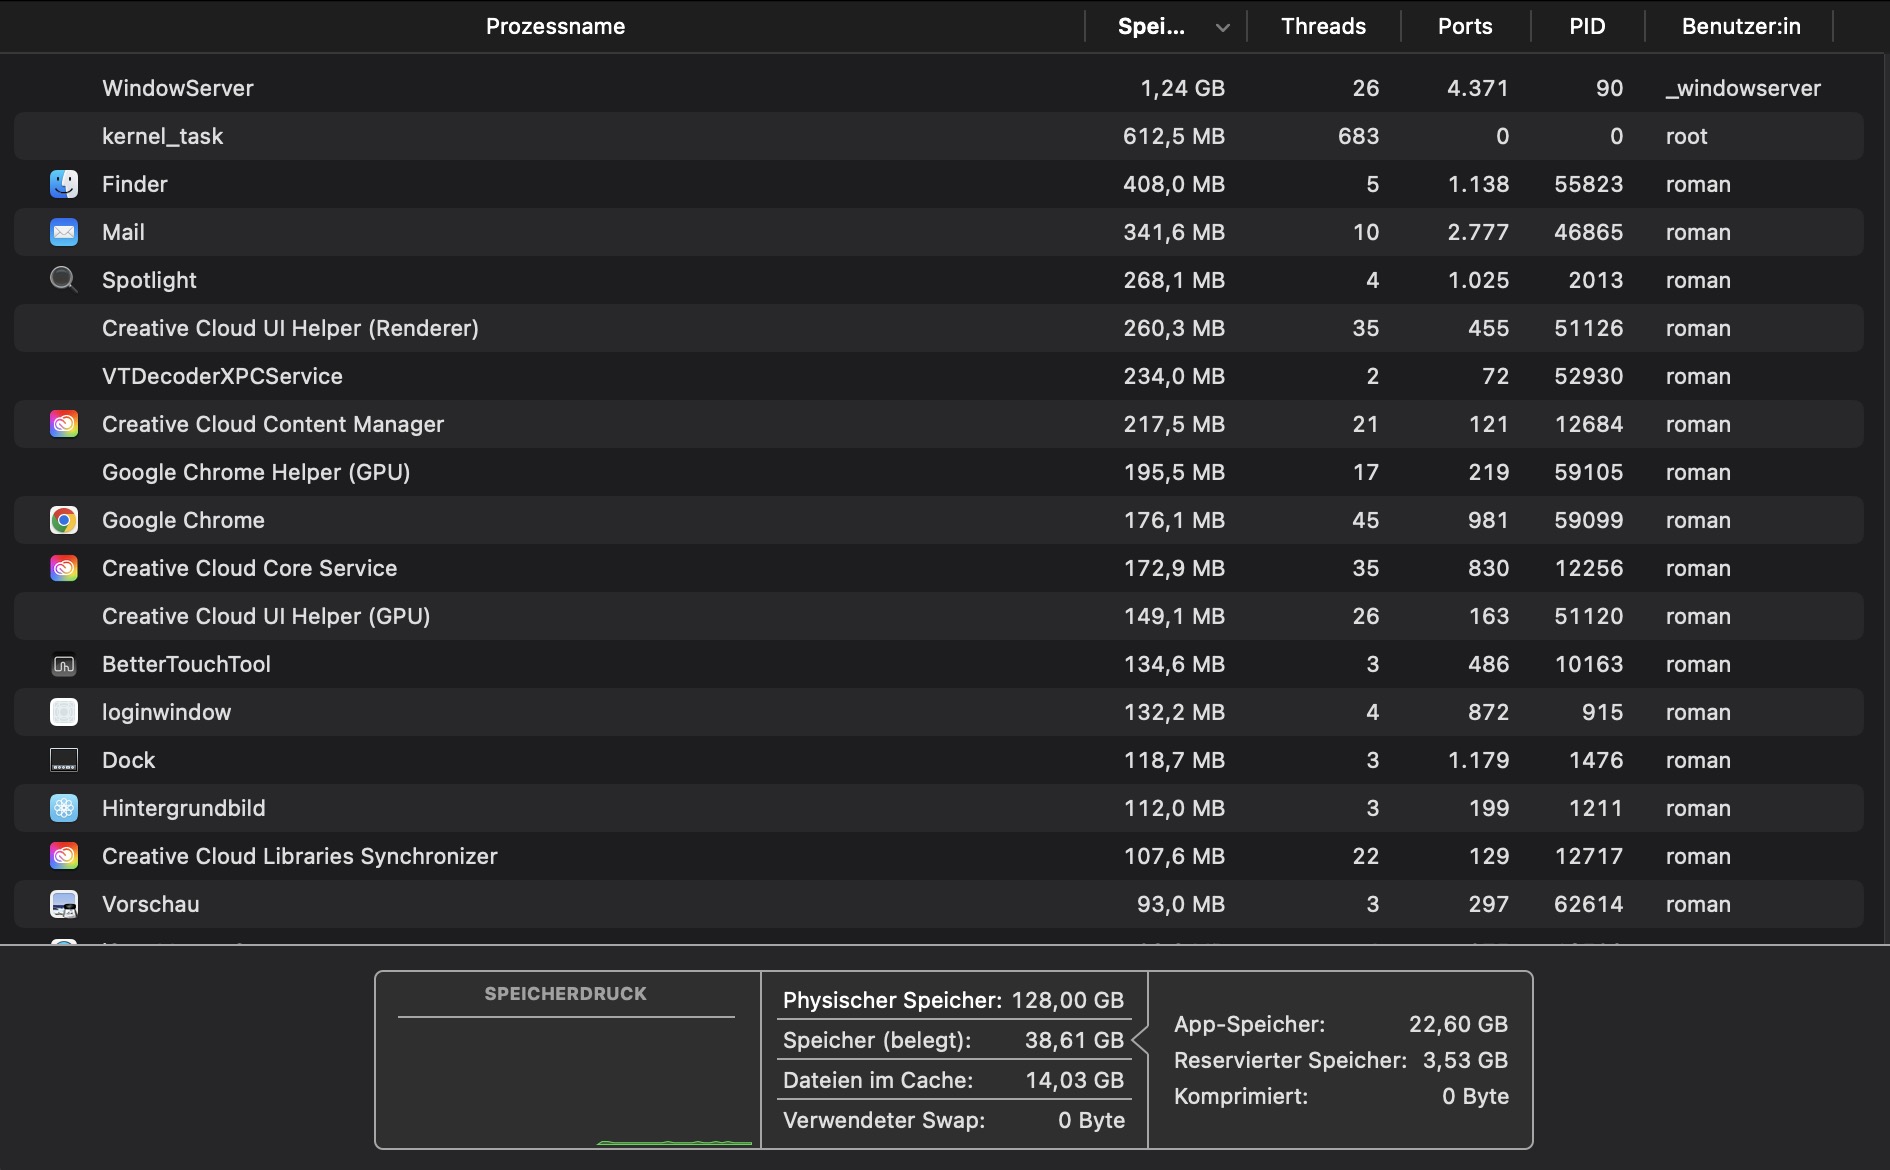Select the Spotlight process name

pyautogui.click(x=149, y=280)
